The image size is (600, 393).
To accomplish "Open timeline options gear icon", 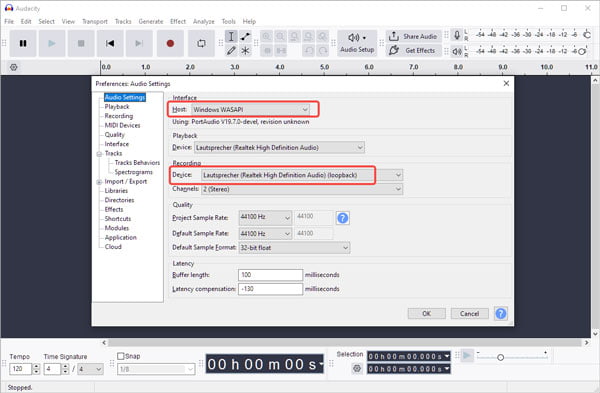I will click(x=14, y=67).
